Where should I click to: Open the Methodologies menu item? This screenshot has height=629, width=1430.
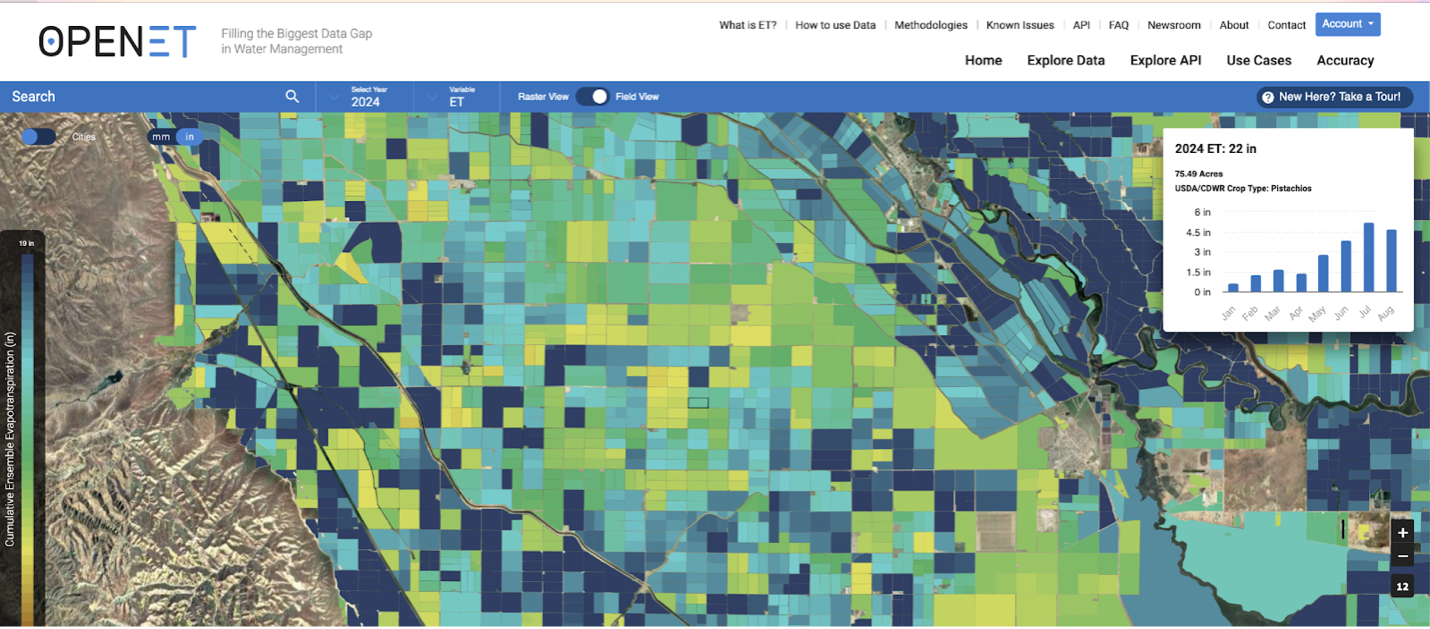930,25
